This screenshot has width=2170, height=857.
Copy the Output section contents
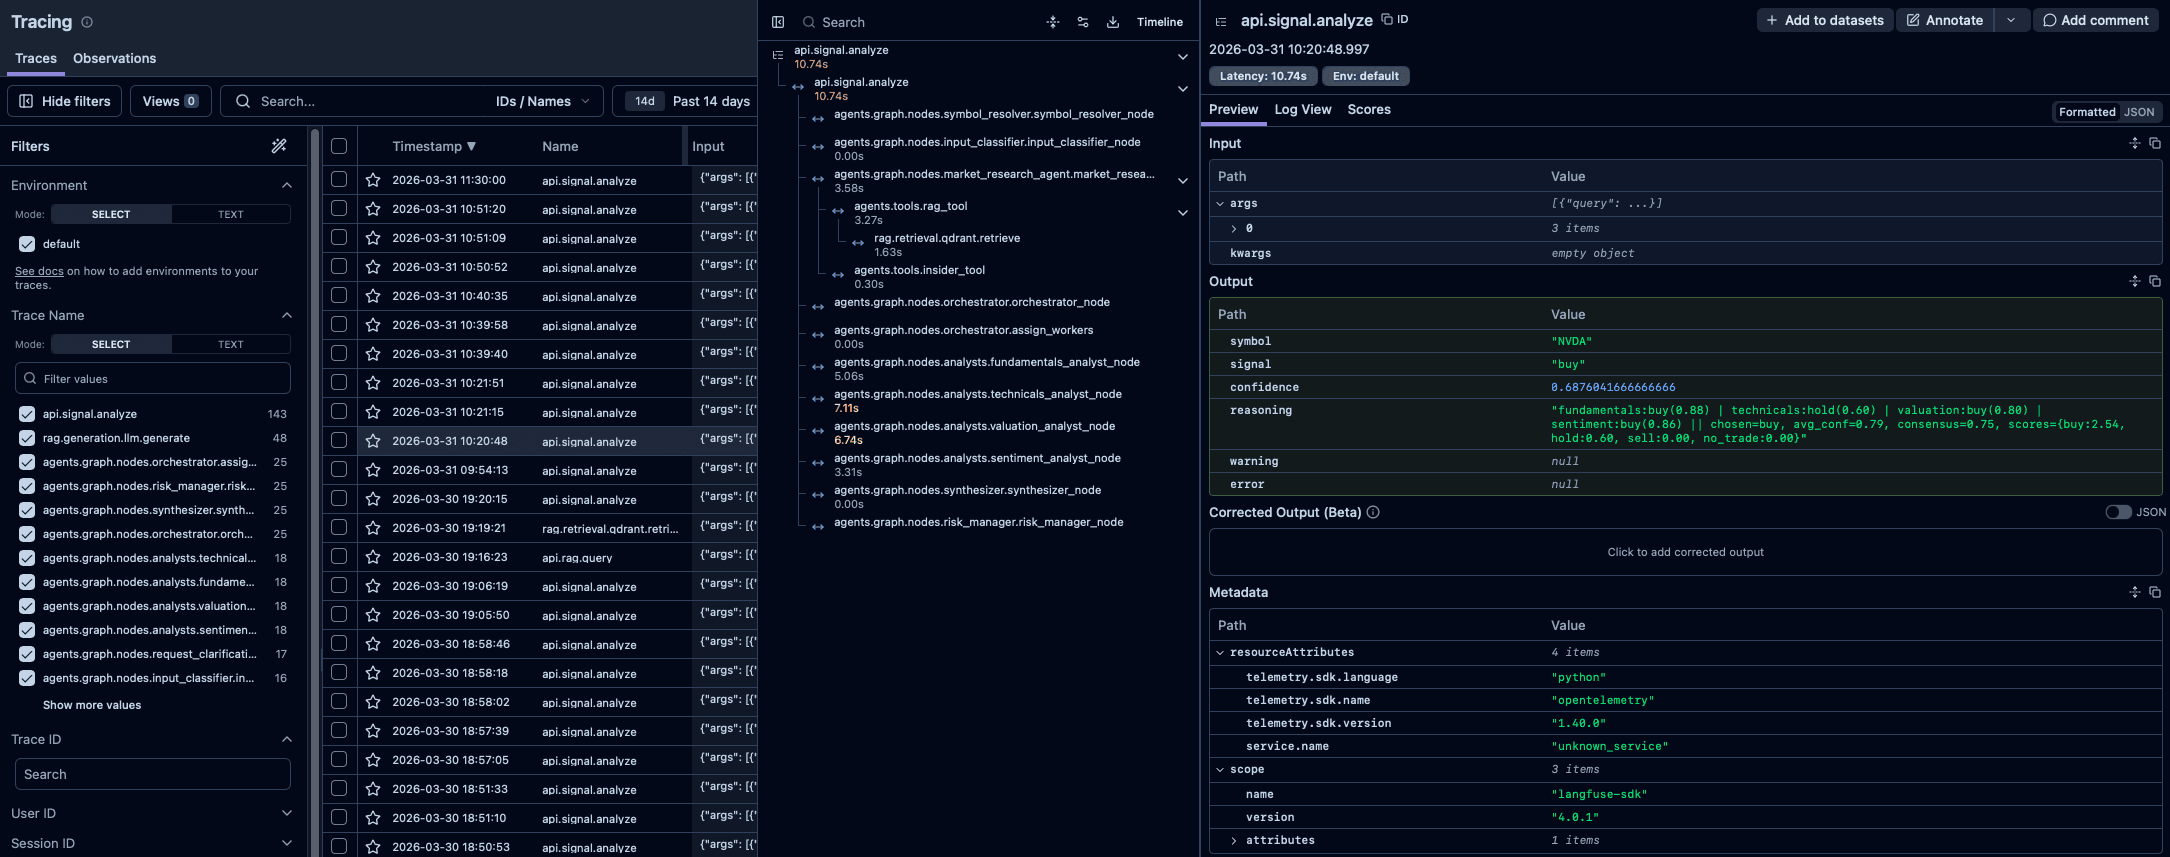click(2155, 281)
